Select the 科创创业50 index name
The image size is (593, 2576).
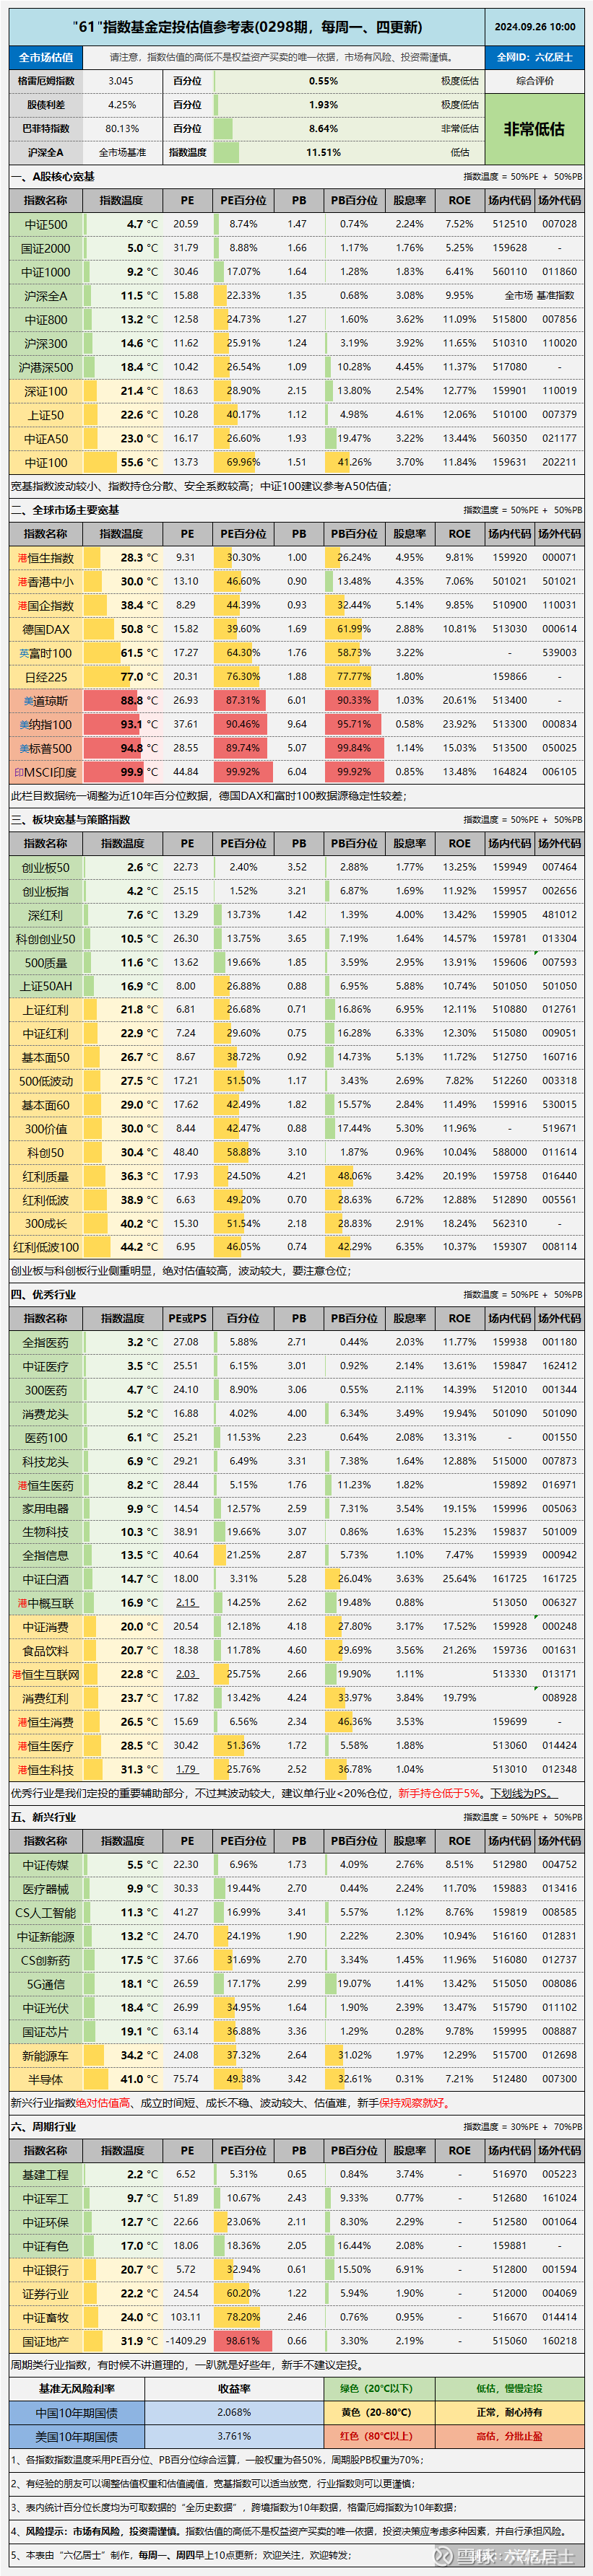pos(46,939)
